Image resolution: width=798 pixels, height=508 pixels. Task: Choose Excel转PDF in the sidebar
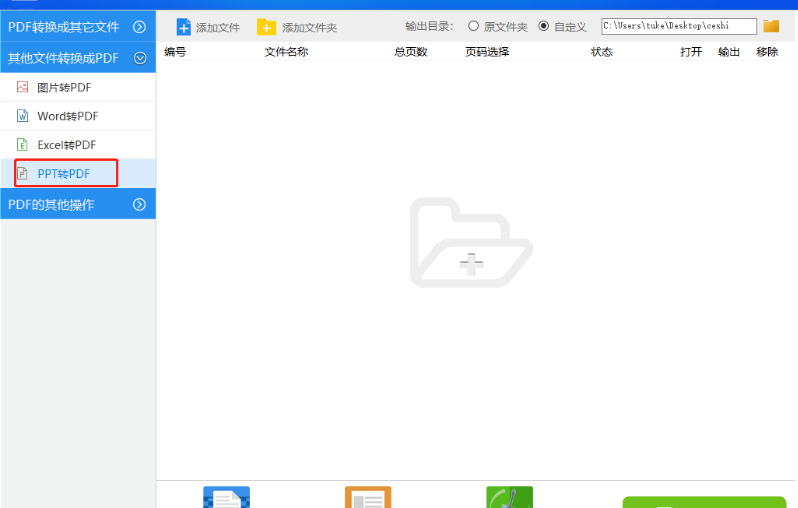78,145
